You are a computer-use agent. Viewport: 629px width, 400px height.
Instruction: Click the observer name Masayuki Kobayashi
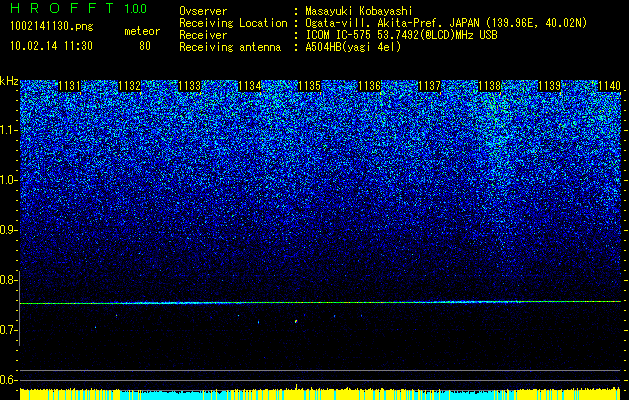(x=359, y=11)
